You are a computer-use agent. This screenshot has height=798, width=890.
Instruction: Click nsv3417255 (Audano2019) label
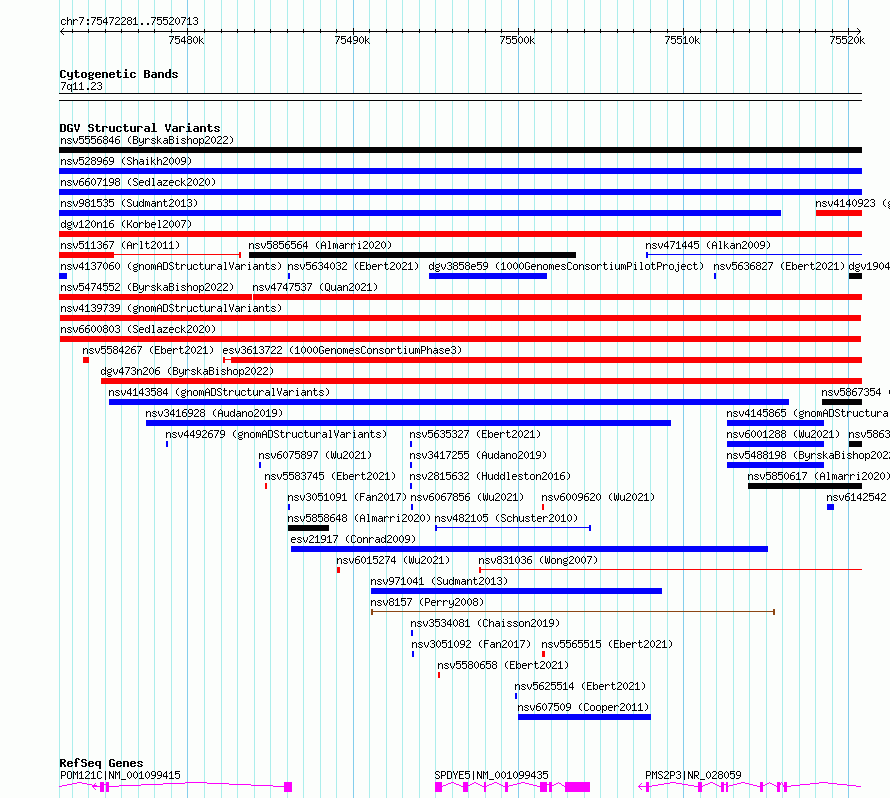coord(478,455)
